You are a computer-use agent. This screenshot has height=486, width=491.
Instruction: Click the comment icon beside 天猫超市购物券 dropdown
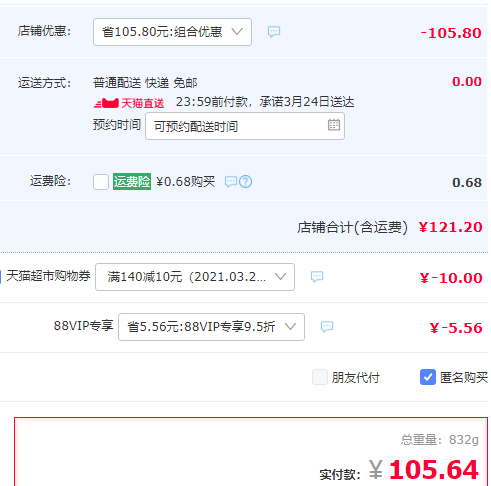(x=317, y=277)
